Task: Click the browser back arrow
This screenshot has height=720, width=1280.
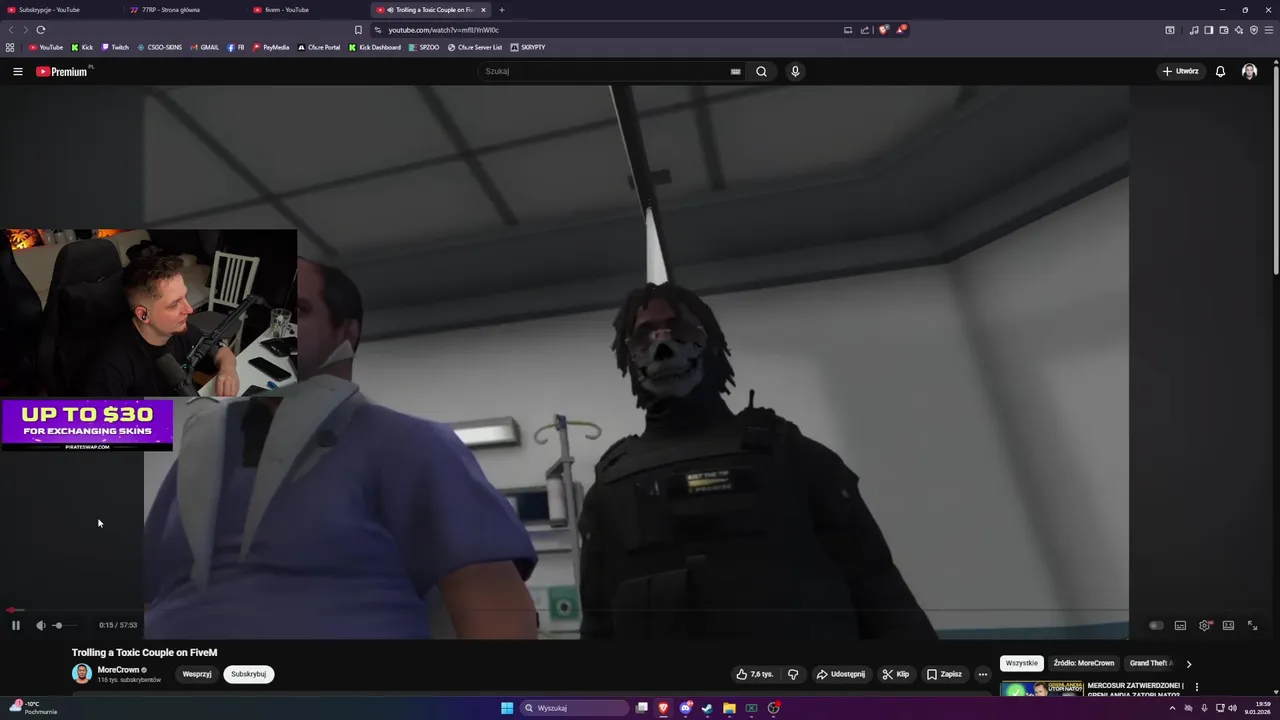Action: [x=11, y=30]
